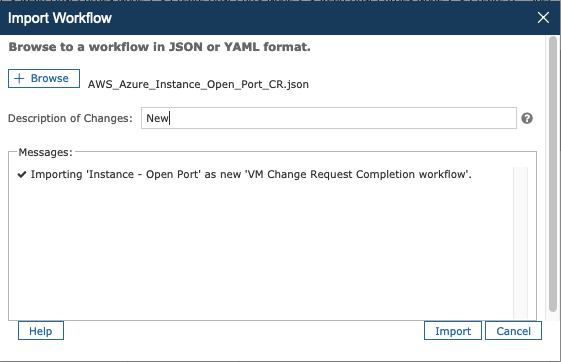Close the Import Workflow dialog
Image resolution: width=561 pixels, height=362 pixels.
(543, 18)
